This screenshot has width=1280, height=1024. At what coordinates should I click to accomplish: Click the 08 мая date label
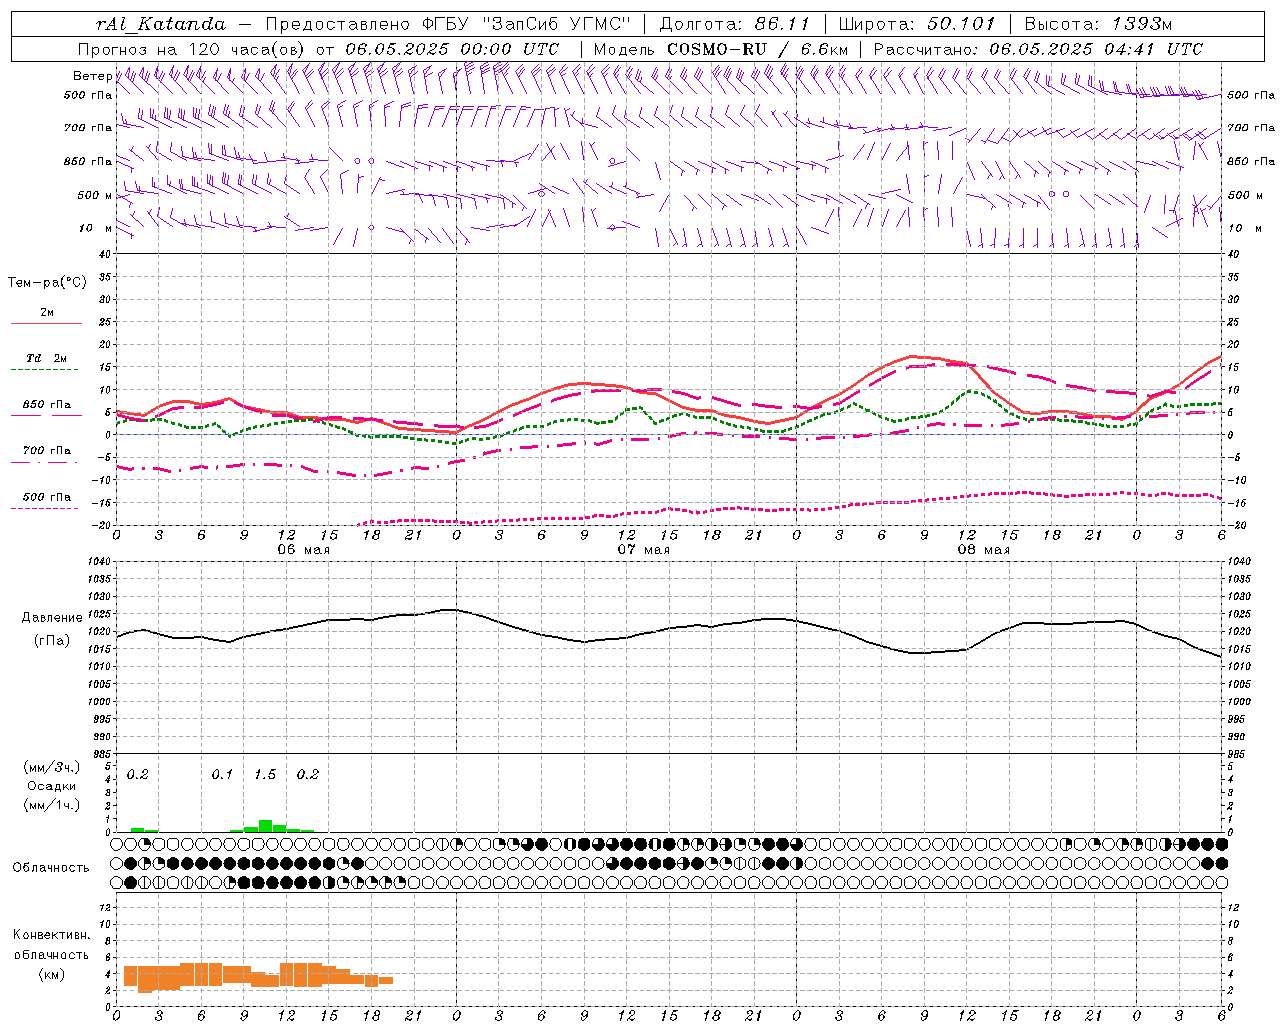pyautogui.click(x=984, y=549)
